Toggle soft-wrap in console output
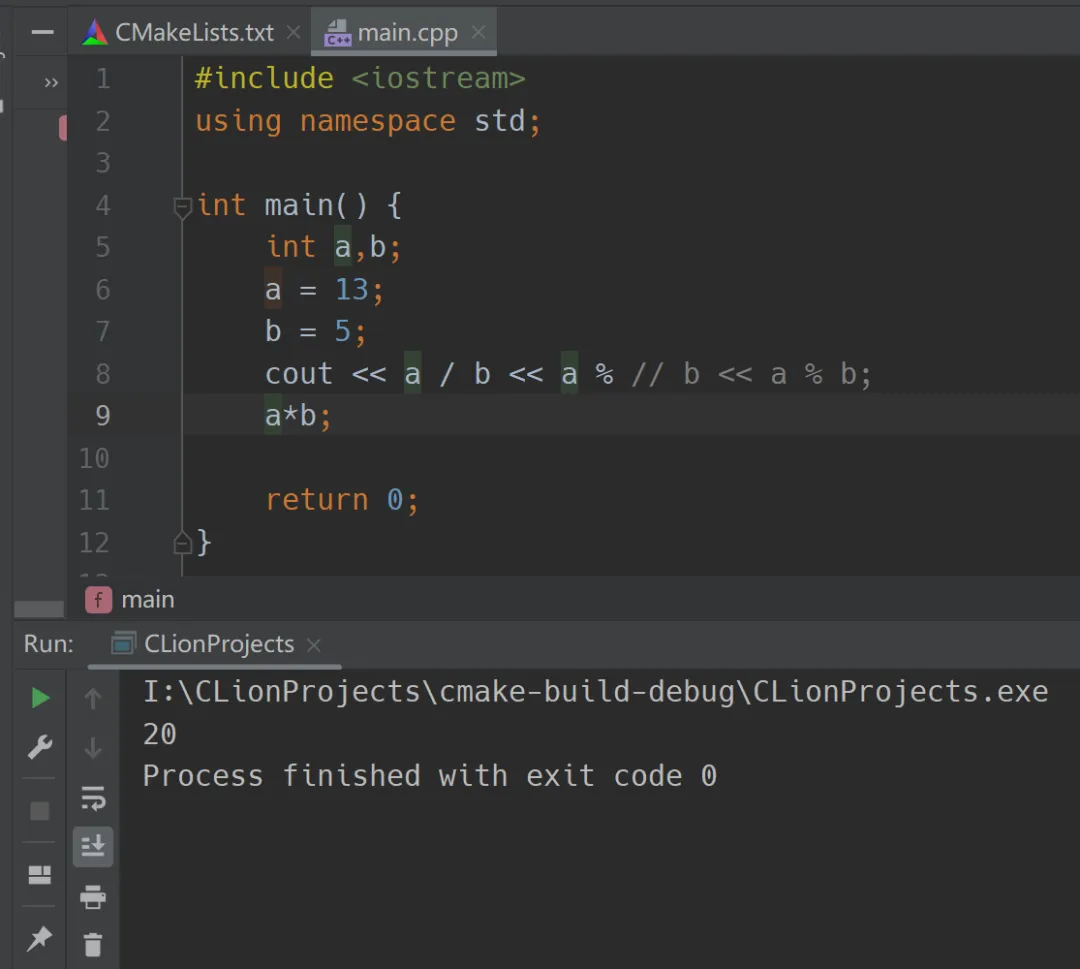This screenshot has width=1080, height=969. tap(93, 798)
